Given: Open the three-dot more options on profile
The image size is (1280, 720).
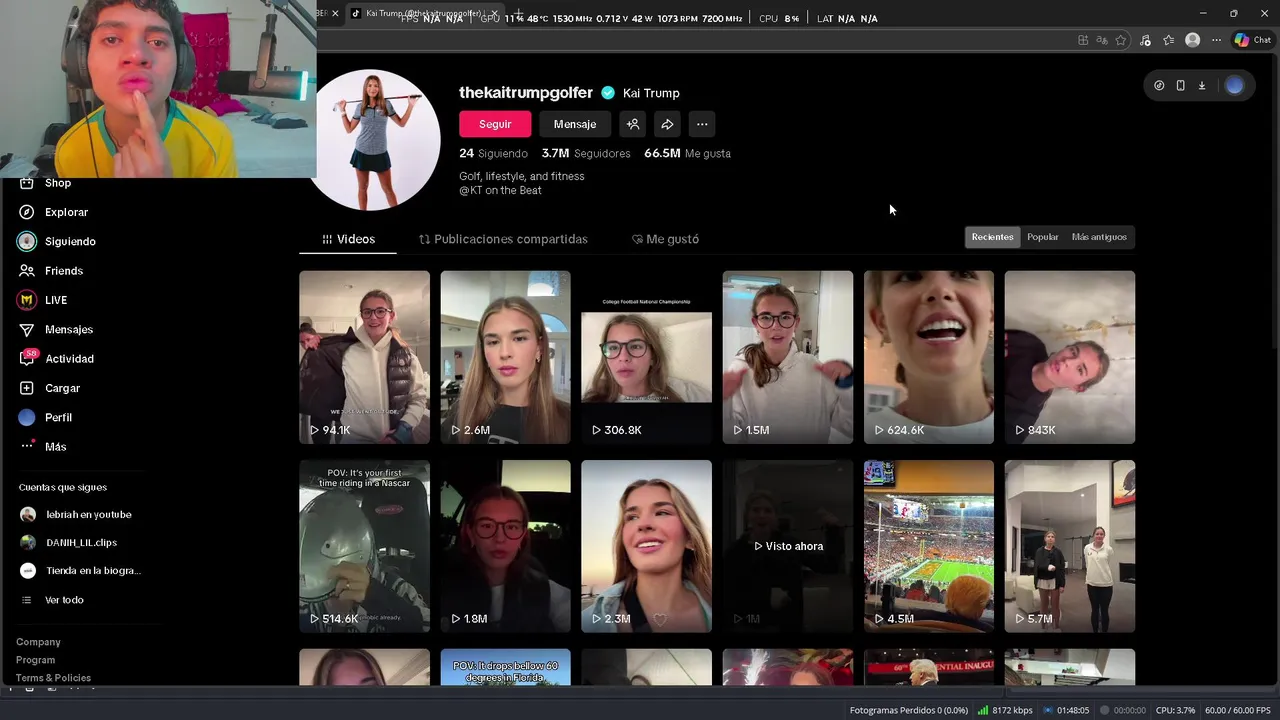Looking at the screenshot, I should pyautogui.click(x=702, y=124).
